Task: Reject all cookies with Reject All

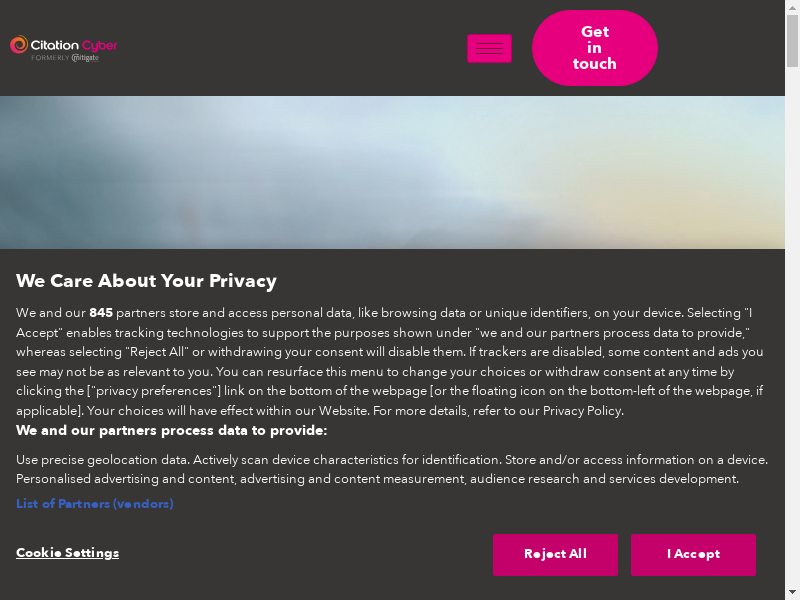Action: click(x=555, y=554)
